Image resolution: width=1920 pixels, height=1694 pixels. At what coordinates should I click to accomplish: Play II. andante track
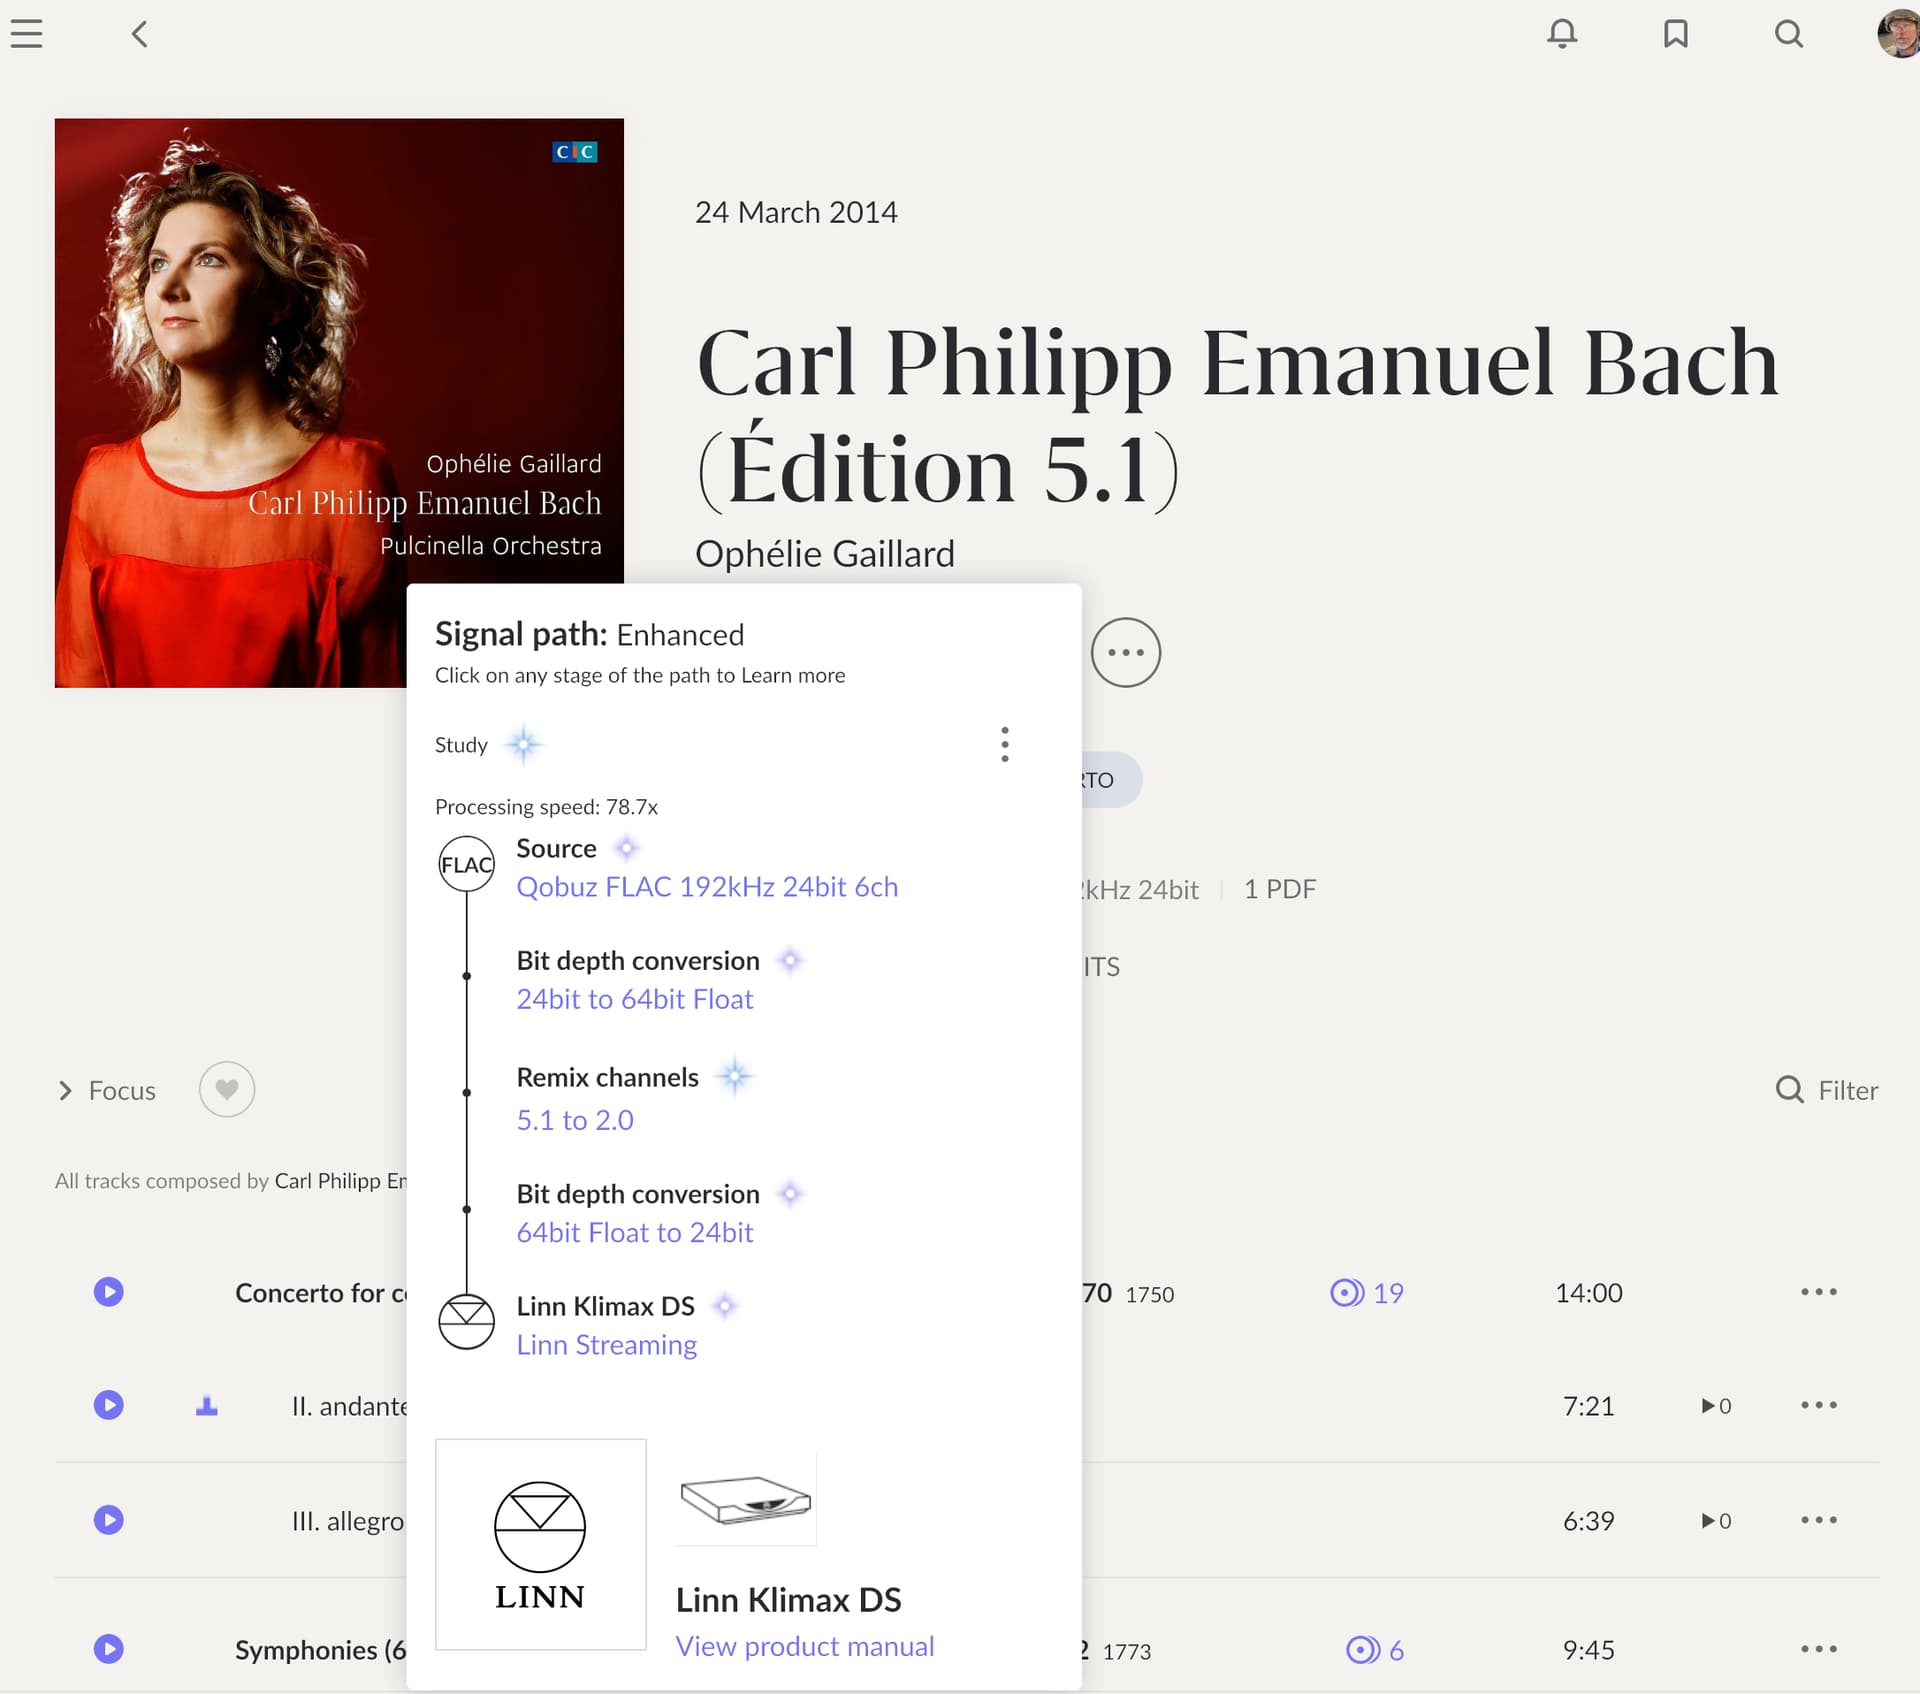(109, 1405)
